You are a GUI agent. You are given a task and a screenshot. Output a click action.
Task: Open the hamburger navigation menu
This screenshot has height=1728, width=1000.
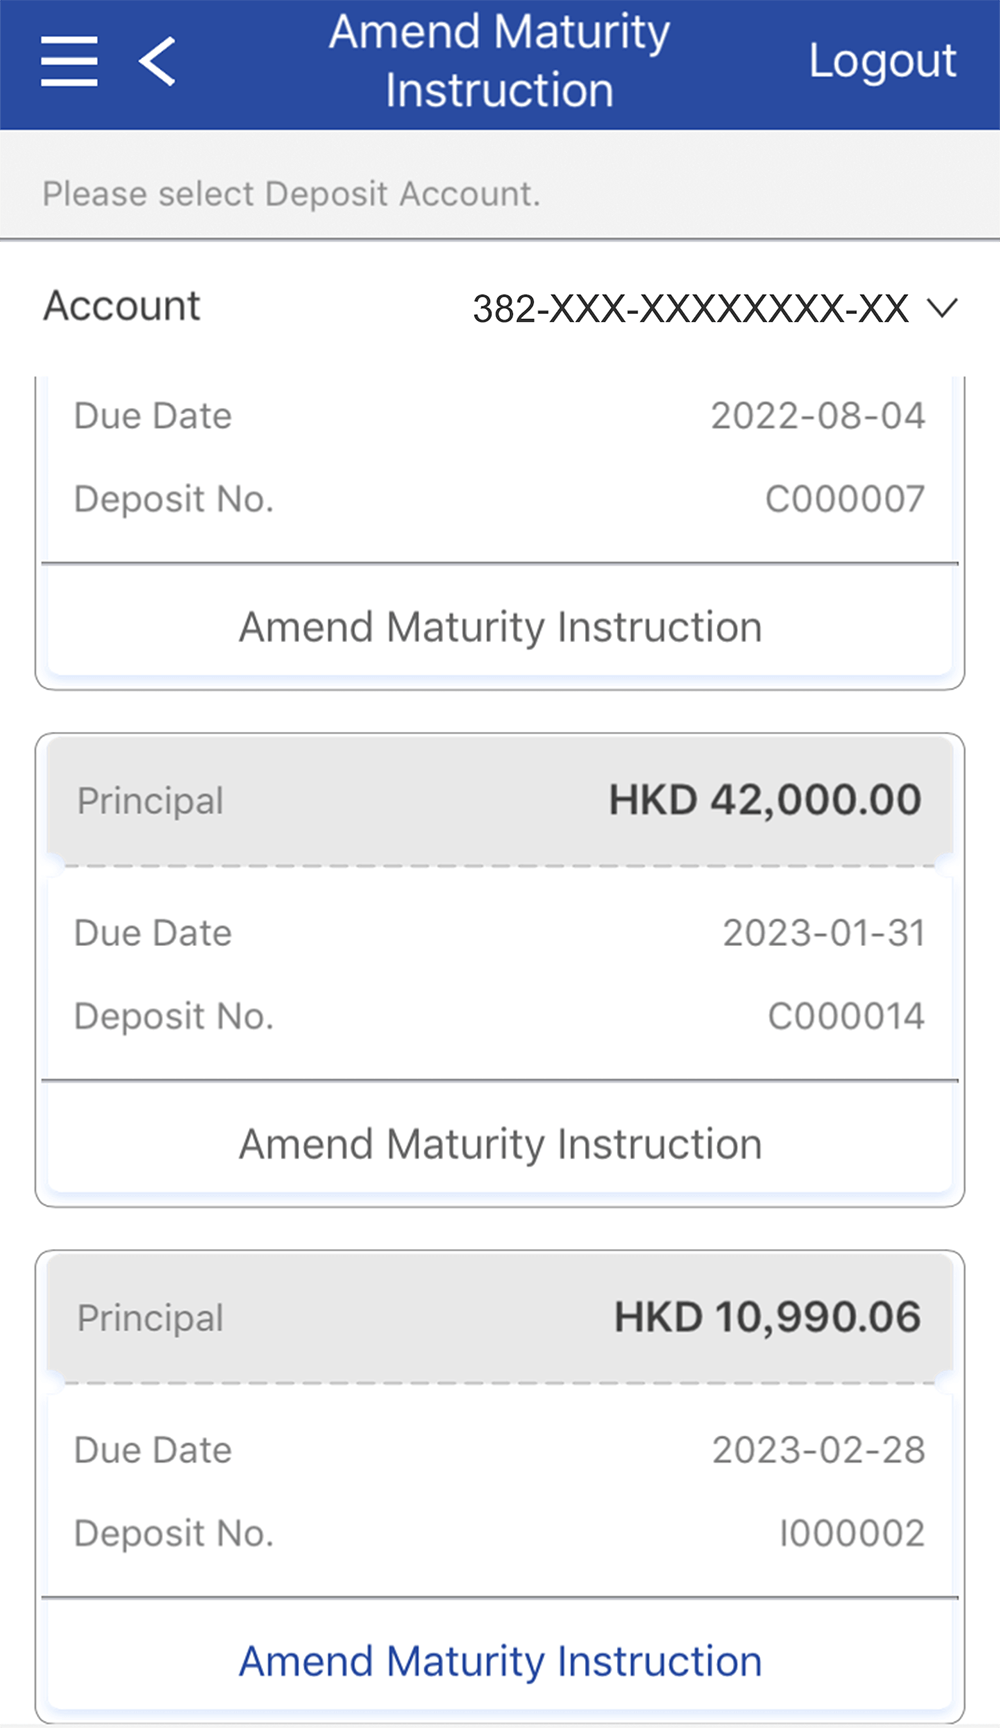coord(69,61)
